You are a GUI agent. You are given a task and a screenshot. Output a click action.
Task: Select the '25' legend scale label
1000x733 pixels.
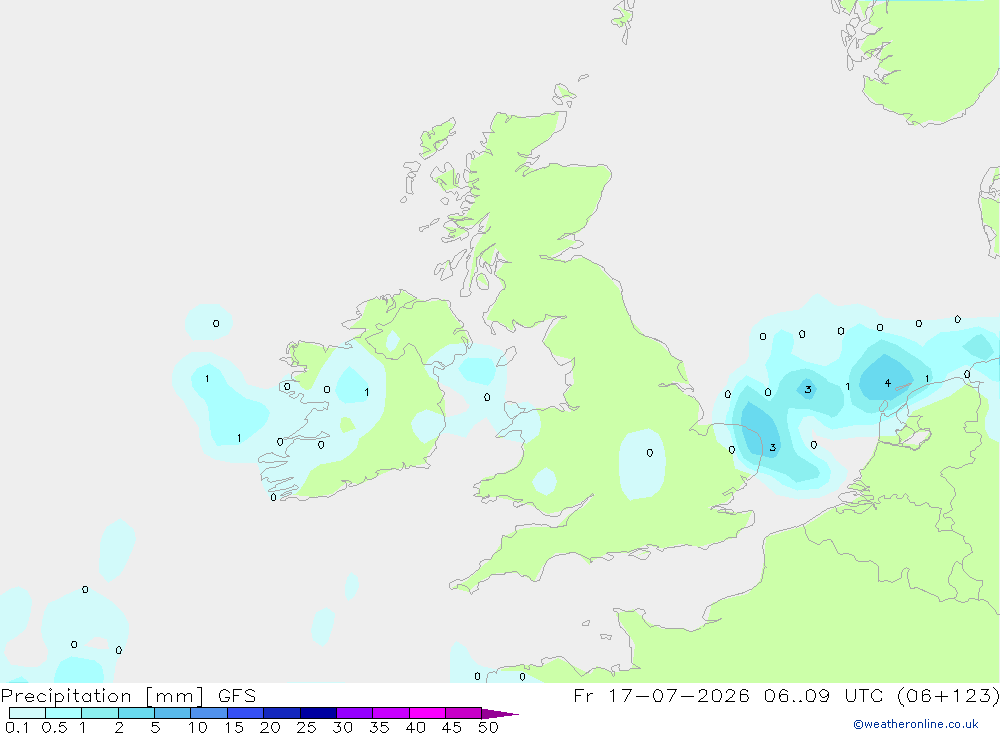(306, 727)
